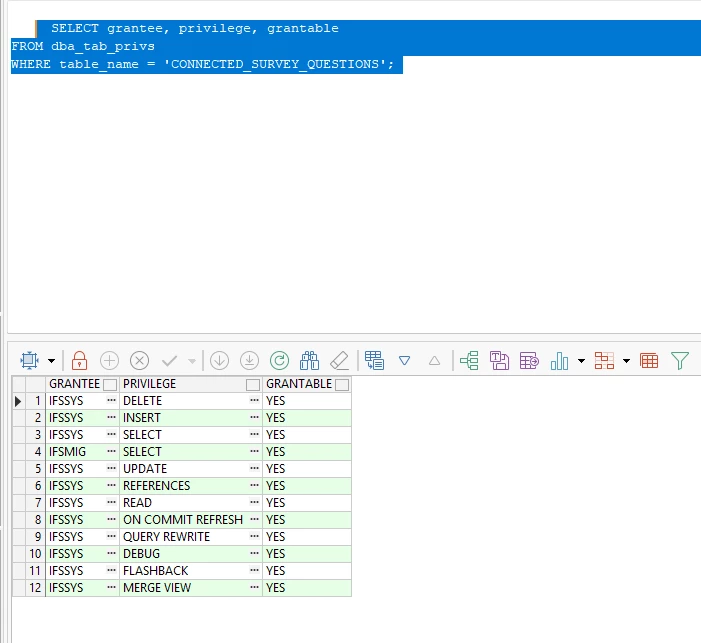Image resolution: width=701 pixels, height=643 pixels.
Task: Click the next record down triangle
Action: point(405,360)
